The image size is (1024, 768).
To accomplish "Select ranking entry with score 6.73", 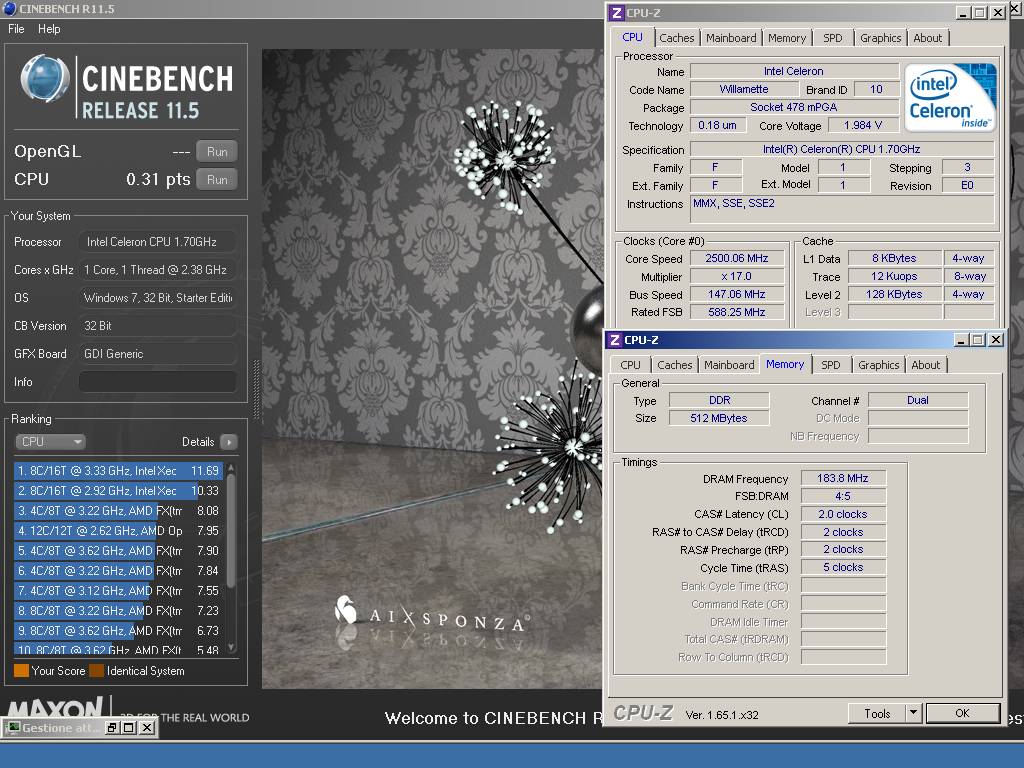I will [118, 631].
